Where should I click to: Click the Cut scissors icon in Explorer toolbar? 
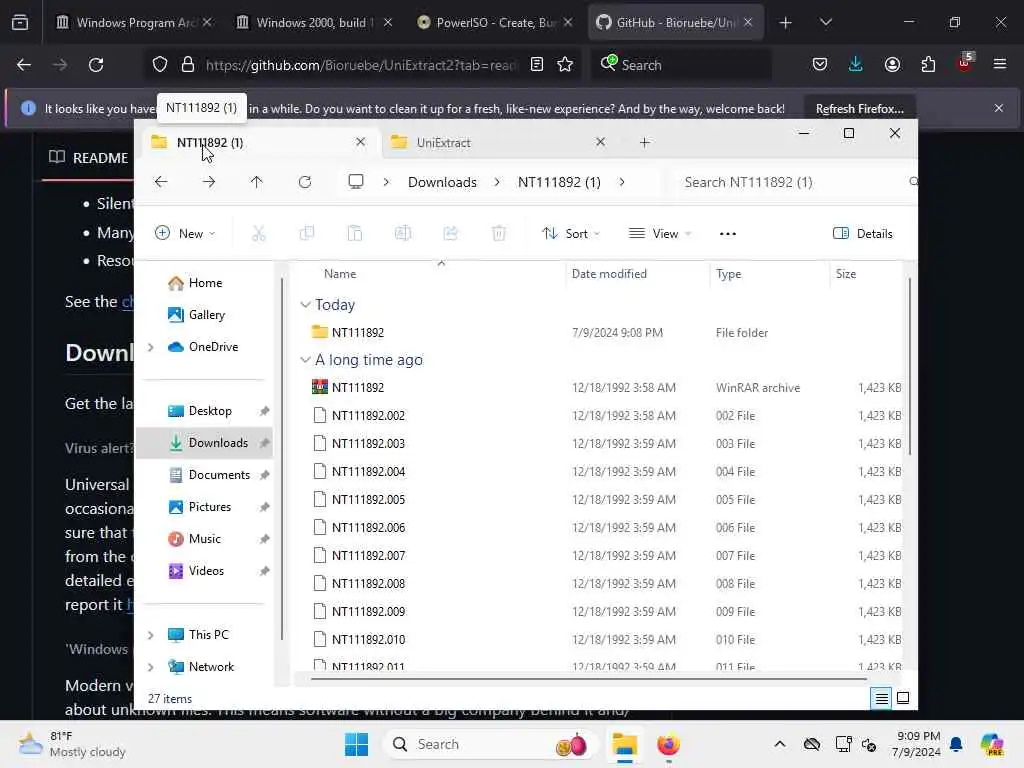tap(259, 234)
